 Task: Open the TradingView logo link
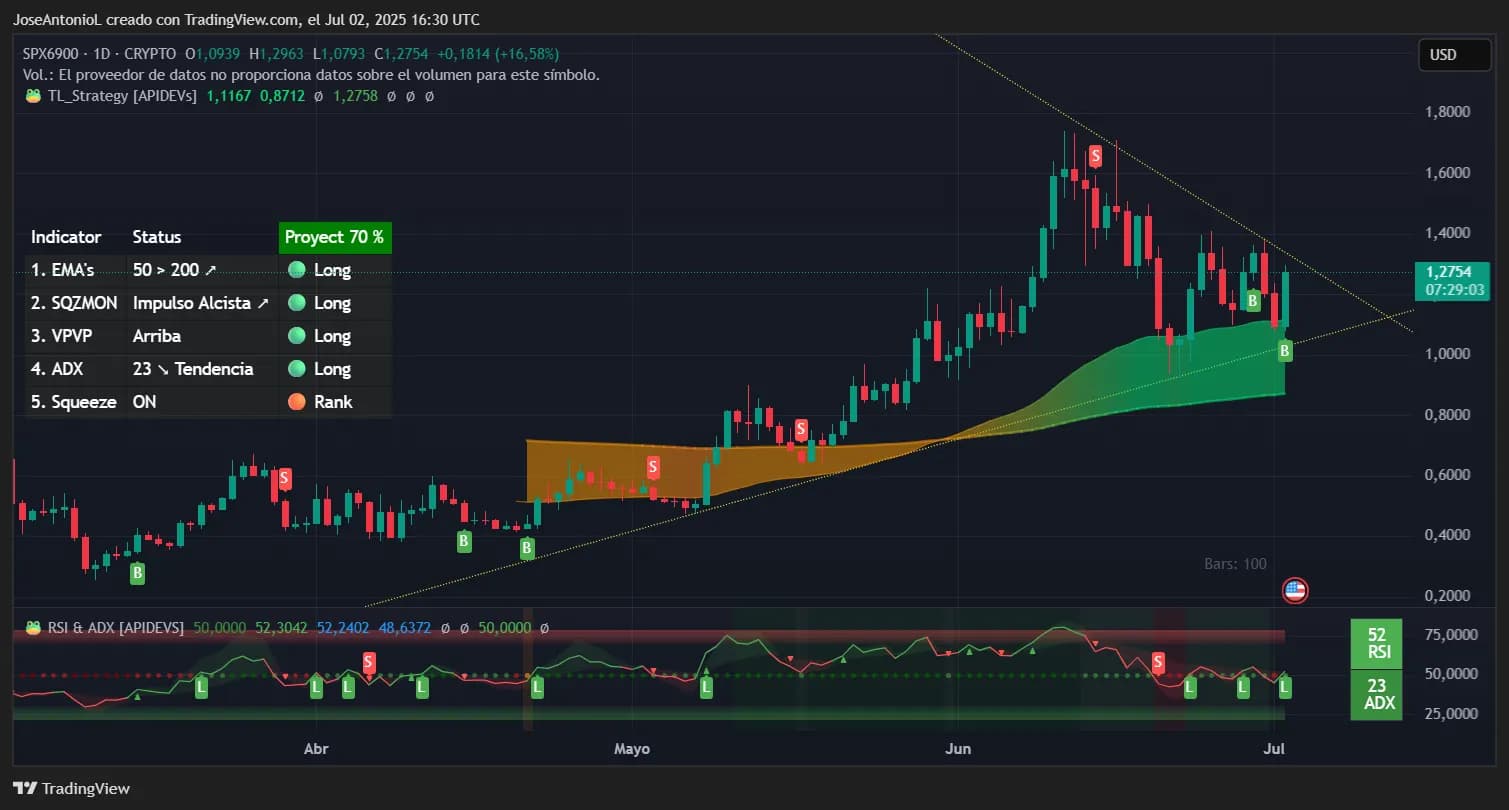pyautogui.click(x=71, y=788)
